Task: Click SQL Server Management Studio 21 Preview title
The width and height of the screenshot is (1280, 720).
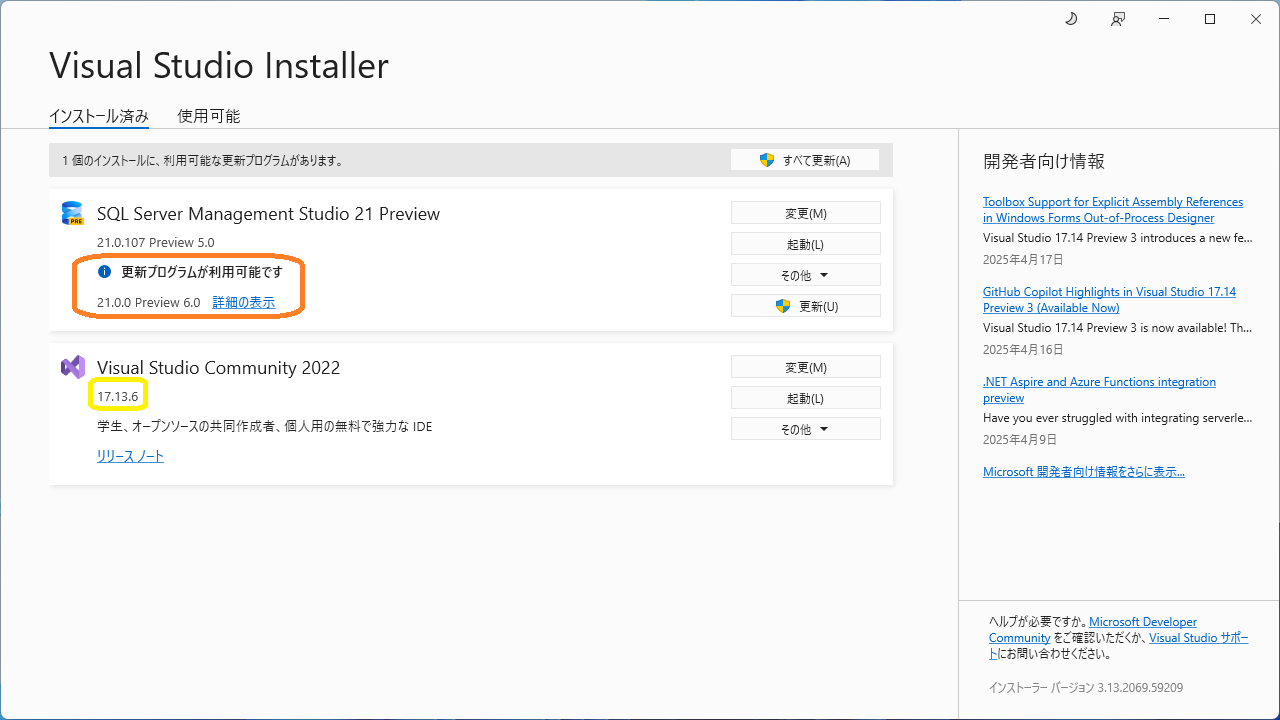Action: click(x=268, y=214)
